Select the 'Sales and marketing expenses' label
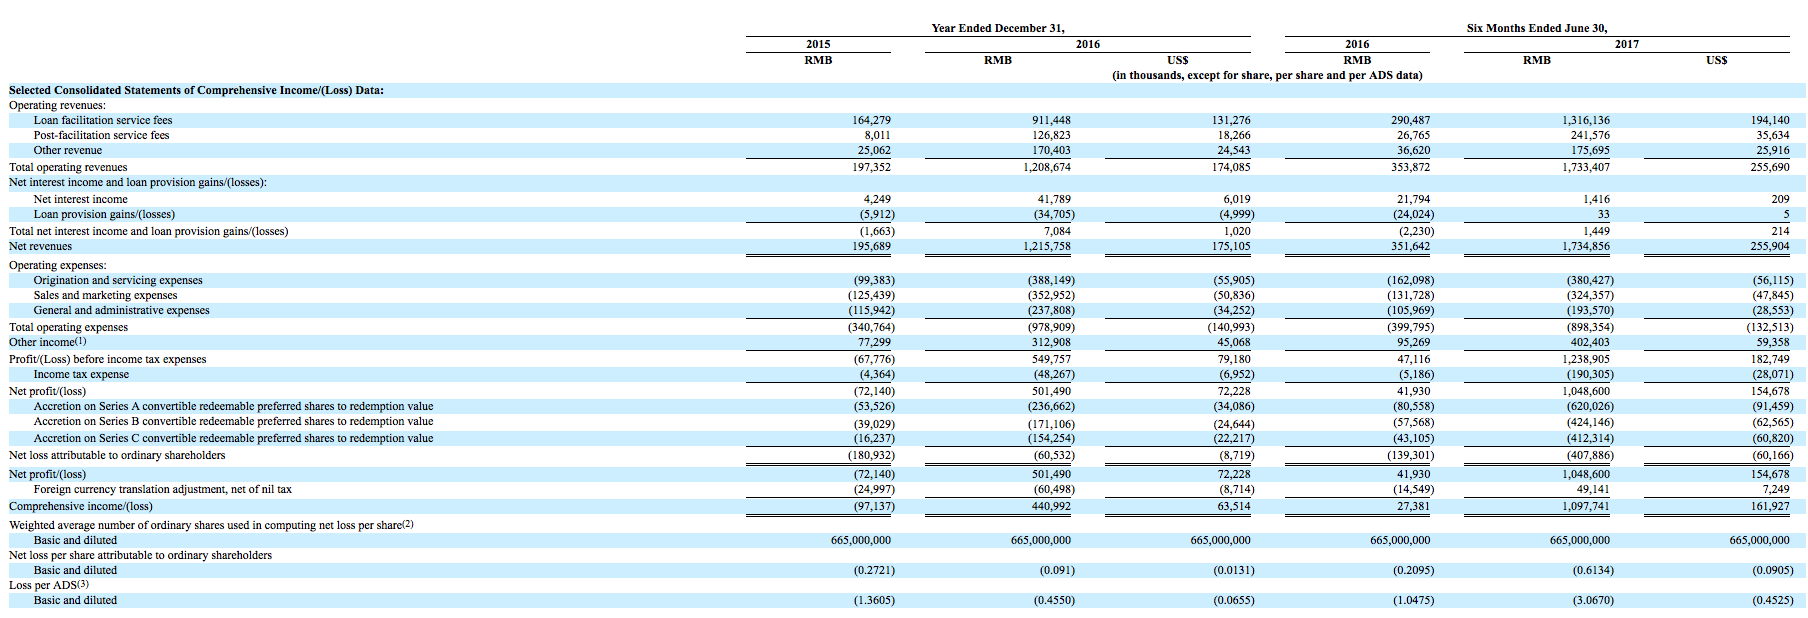Image resolution: width=1808 pixels, height=618 pixels. pos(106,295)
